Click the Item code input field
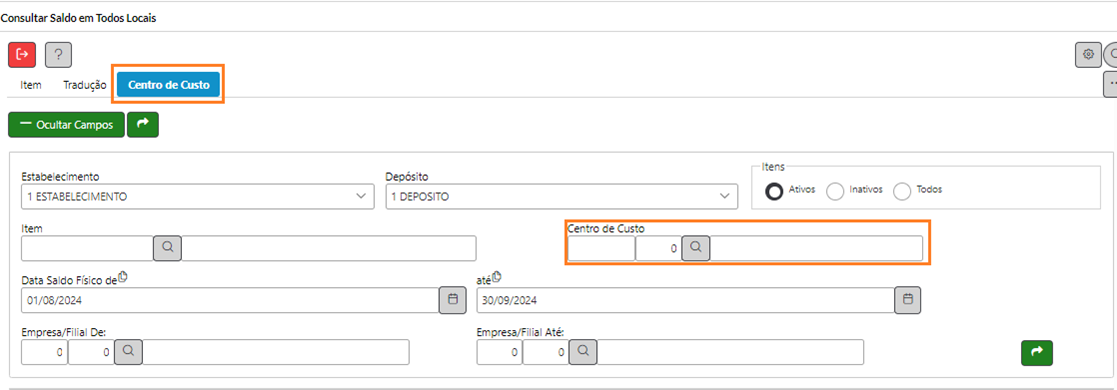Viewport: 1117px width, 390px height. (88, 247)
